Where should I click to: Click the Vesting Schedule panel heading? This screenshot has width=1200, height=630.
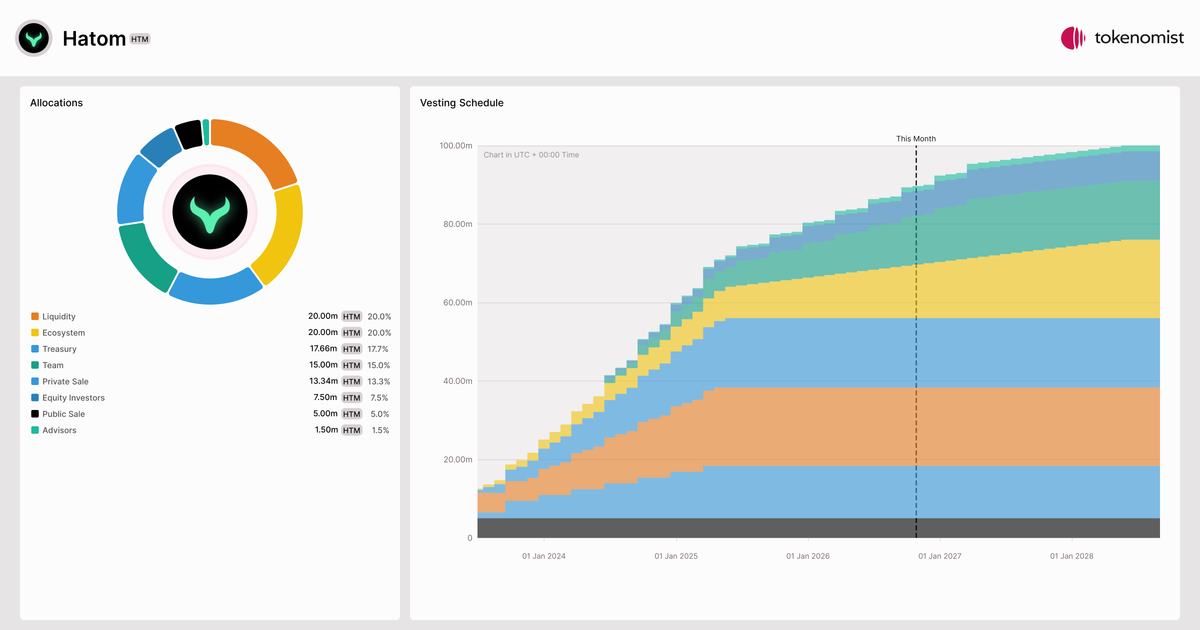(462, 103)
